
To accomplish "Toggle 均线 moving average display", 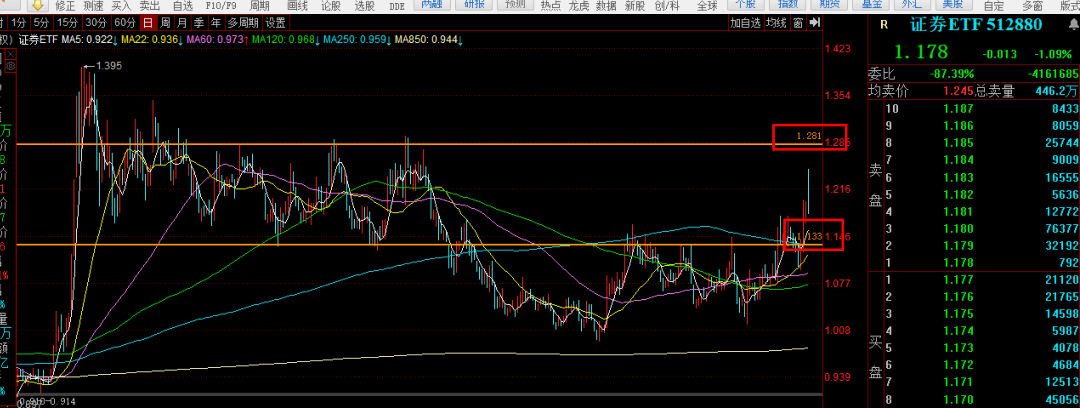I will (x=774, y=22).
